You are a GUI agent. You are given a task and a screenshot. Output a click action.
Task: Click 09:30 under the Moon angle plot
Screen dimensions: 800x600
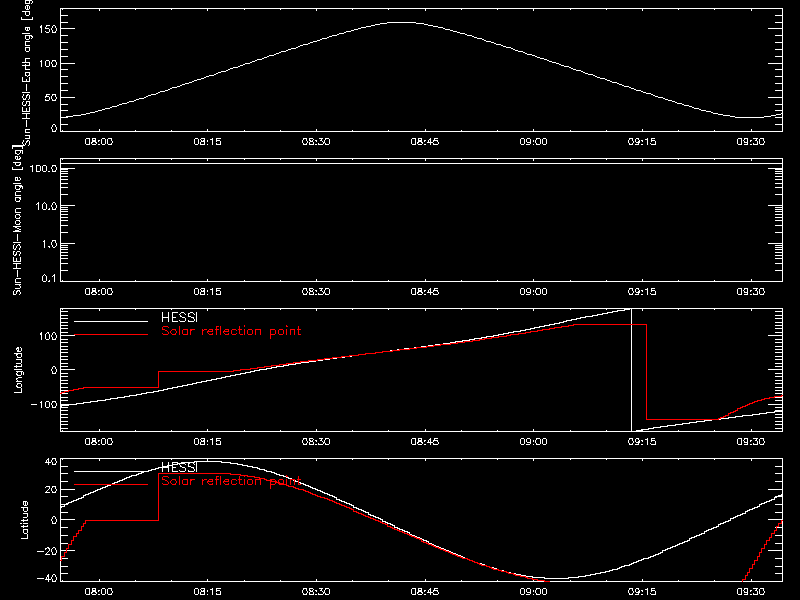coord(751,292)
